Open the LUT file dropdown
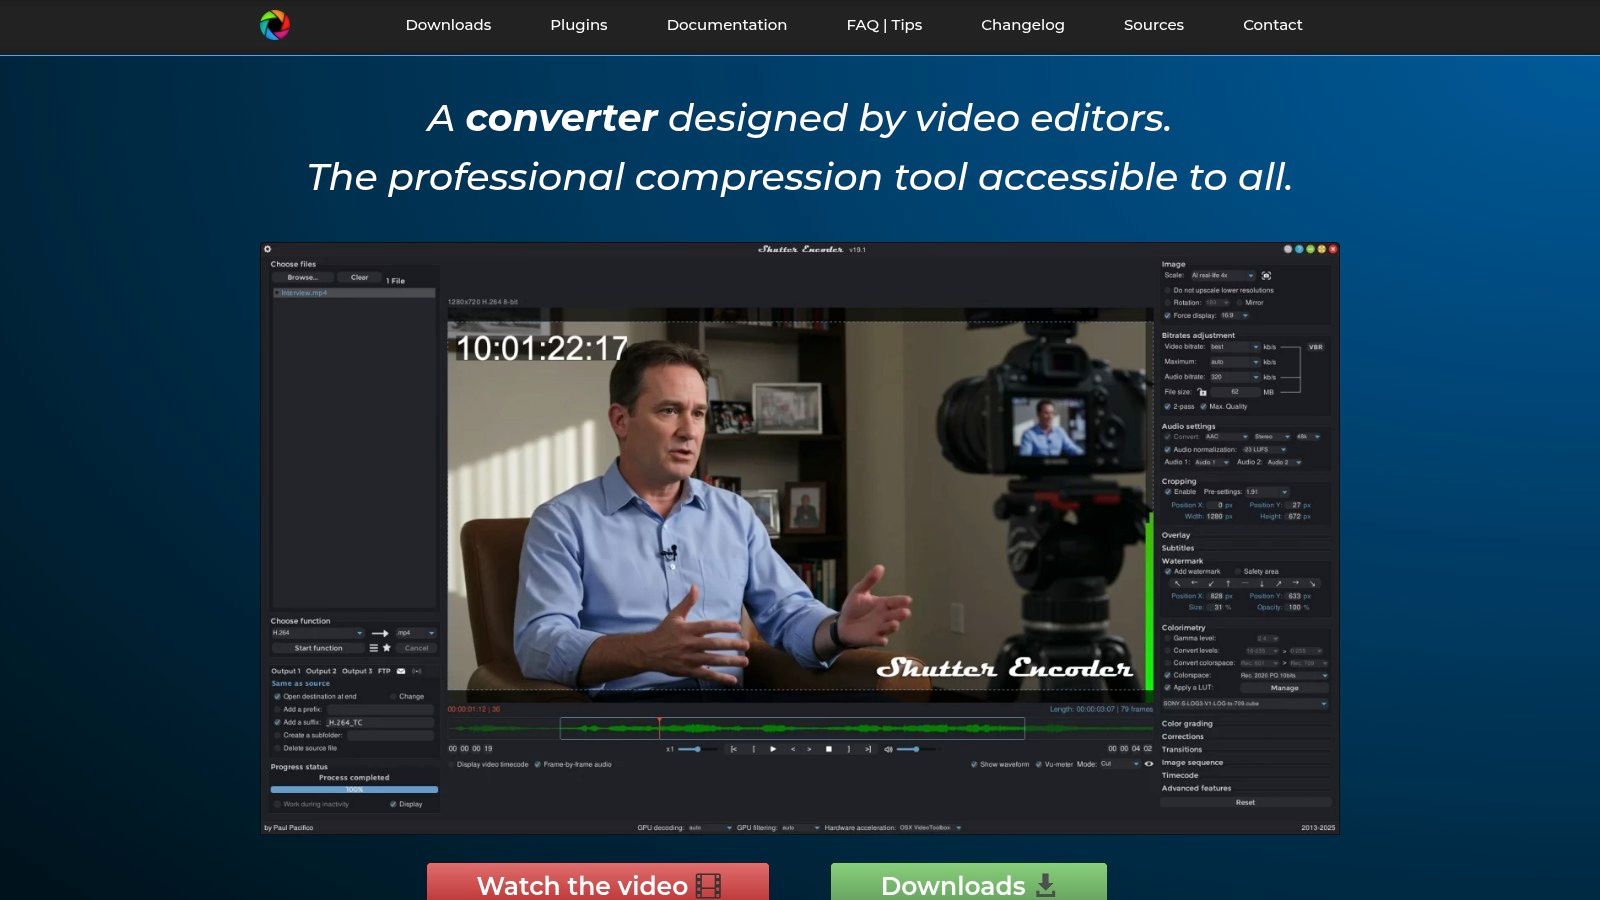The height and width of the screenshot is (900, 1600). pos(1245,703)
